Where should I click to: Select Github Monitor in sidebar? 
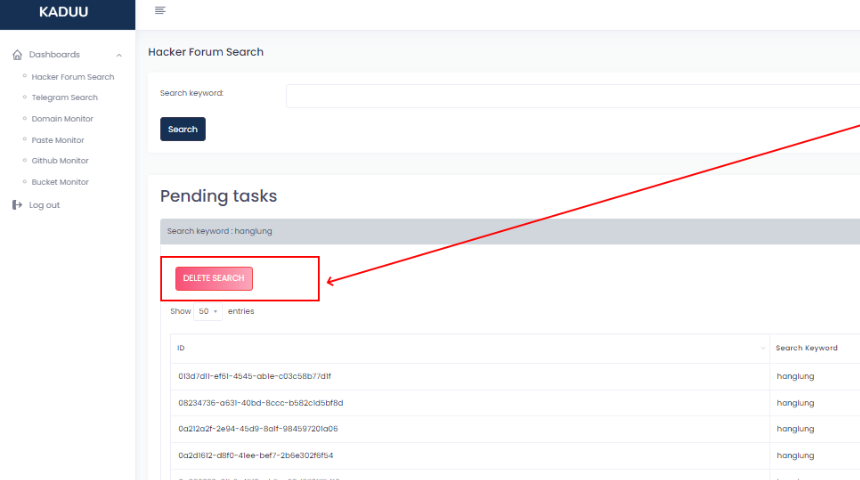pos(60,161)
